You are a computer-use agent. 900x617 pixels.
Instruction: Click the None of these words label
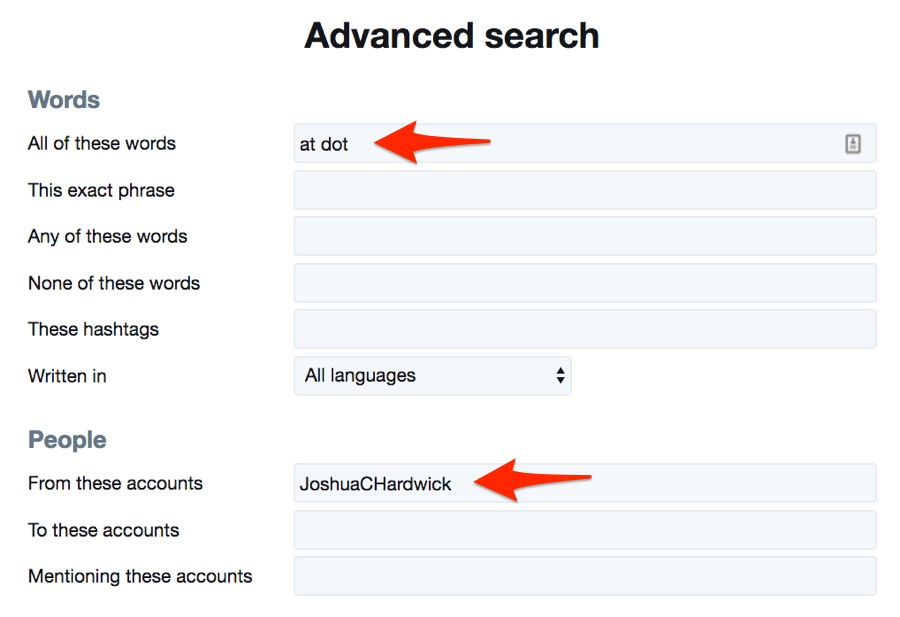click(x=114, y=283)
